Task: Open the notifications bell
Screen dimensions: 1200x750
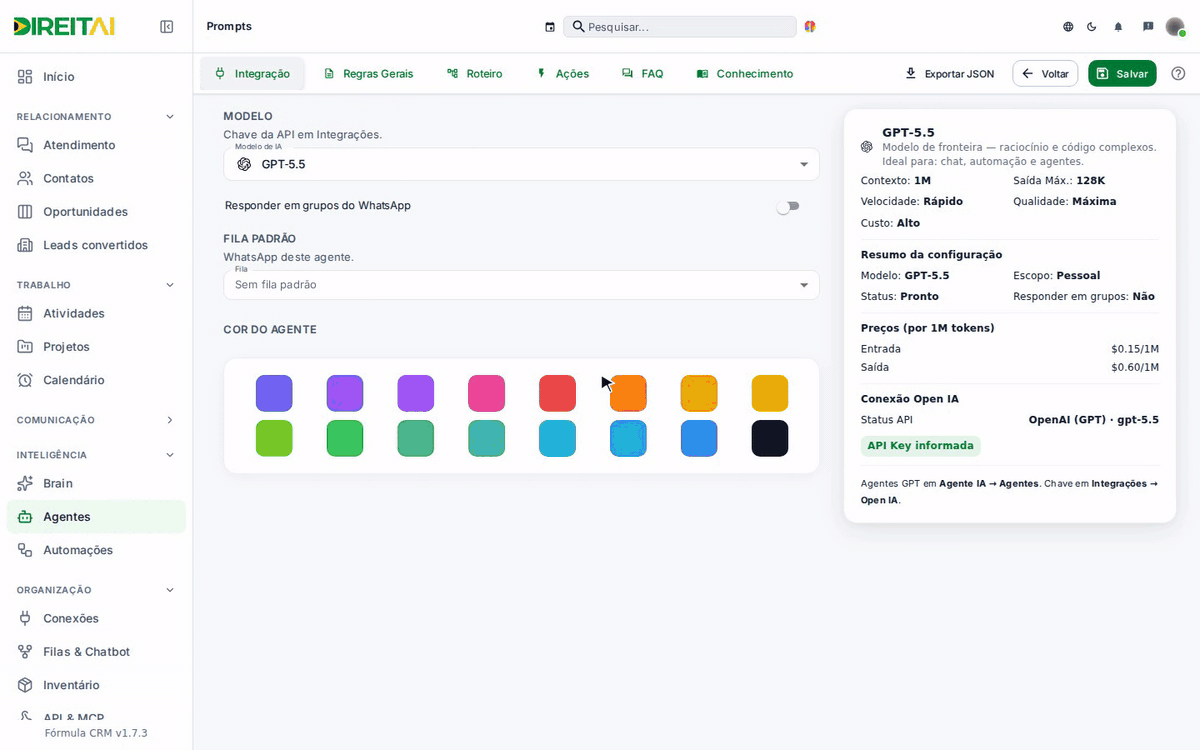Action: [1118, 27]
